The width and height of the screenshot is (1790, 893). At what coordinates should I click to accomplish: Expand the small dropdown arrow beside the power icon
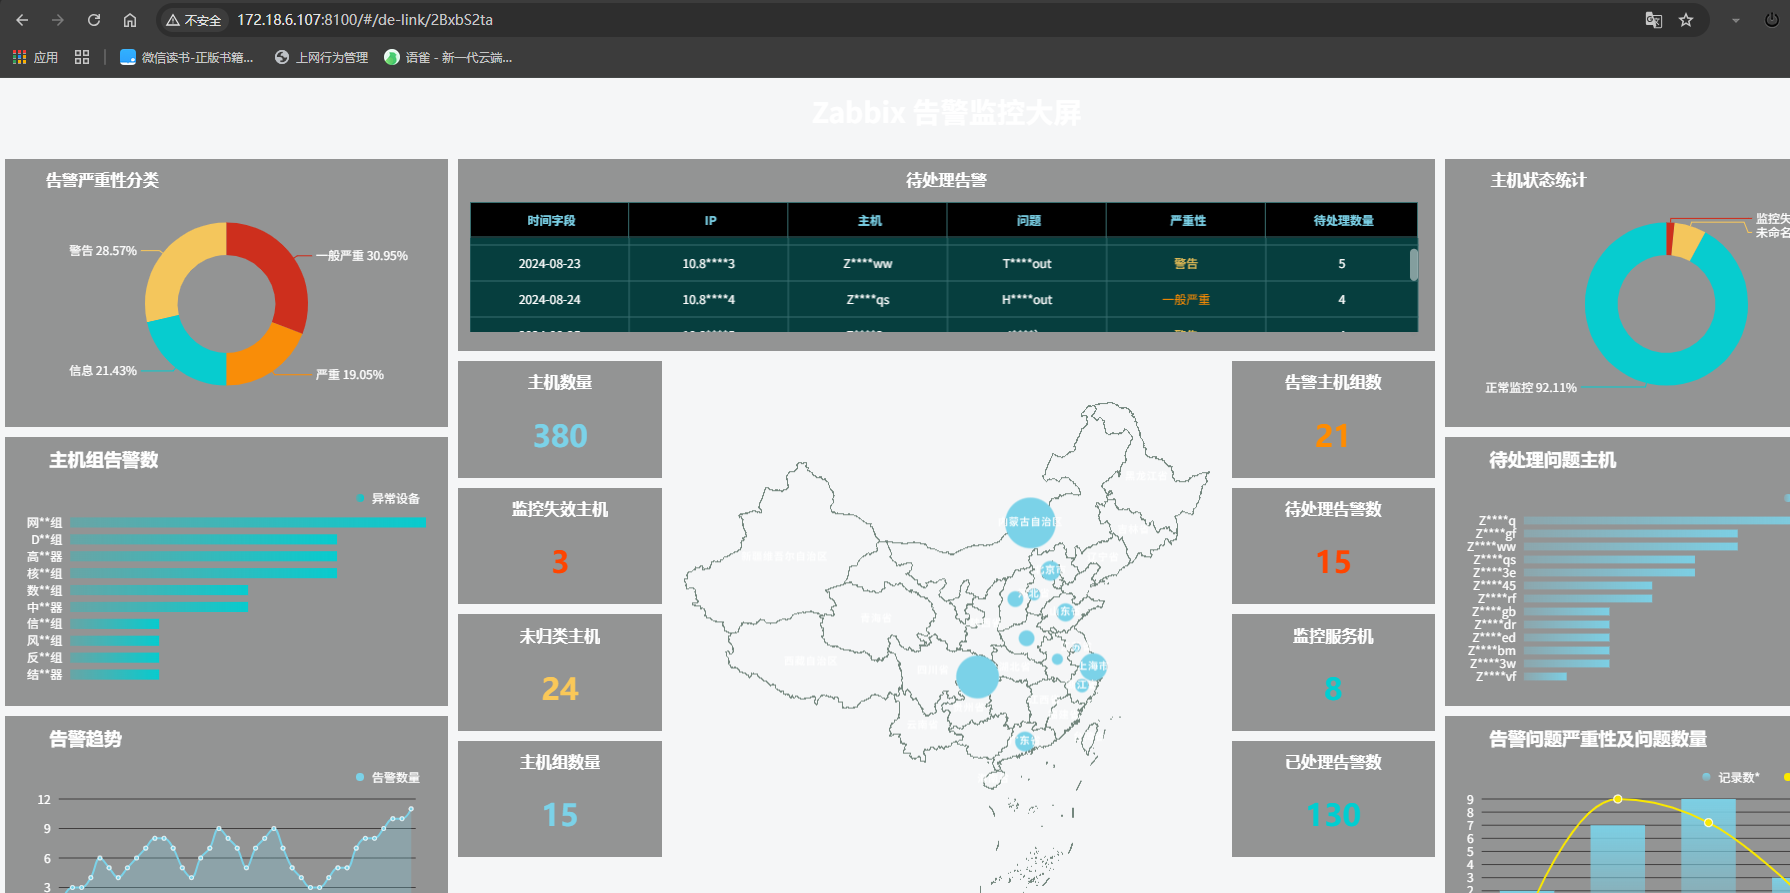1736,20
